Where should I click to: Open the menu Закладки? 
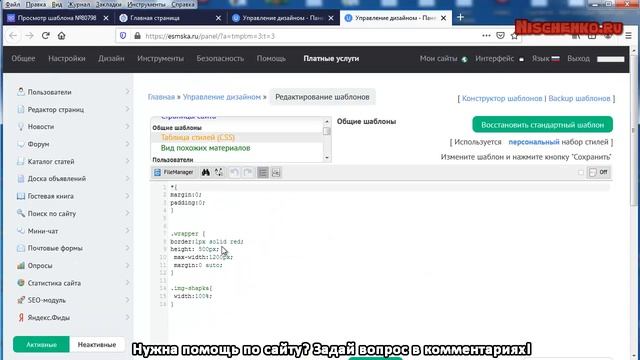pyautogui.click(x=109, y=4)
